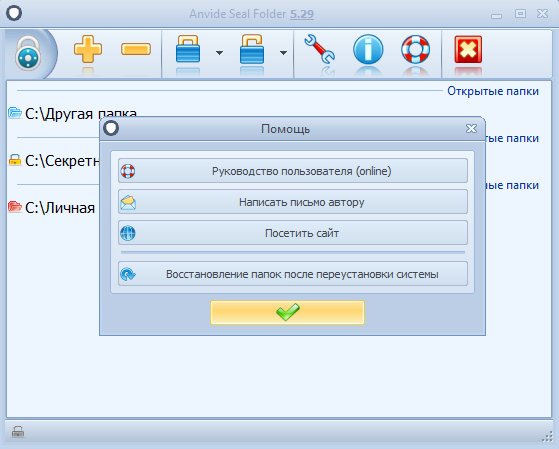Open Руководство пользователя (online) button
The height and width of the screenshot is (449, 559).
pyautogui.click(x=293, y=171)
